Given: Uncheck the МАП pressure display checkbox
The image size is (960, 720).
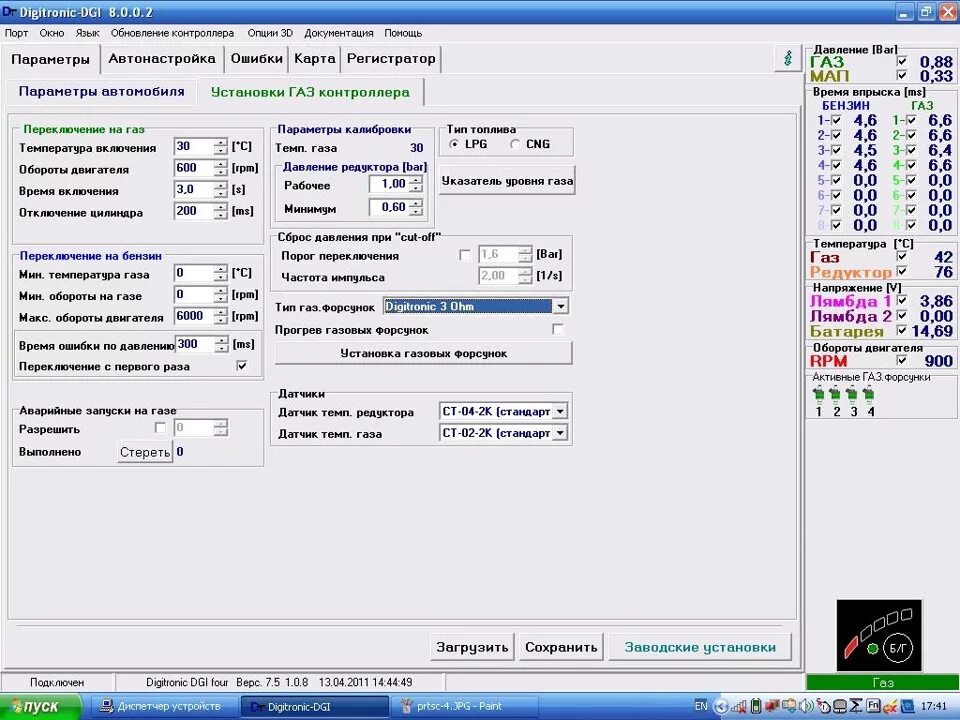Looking at the screenshot, I should tap(901, 75).
